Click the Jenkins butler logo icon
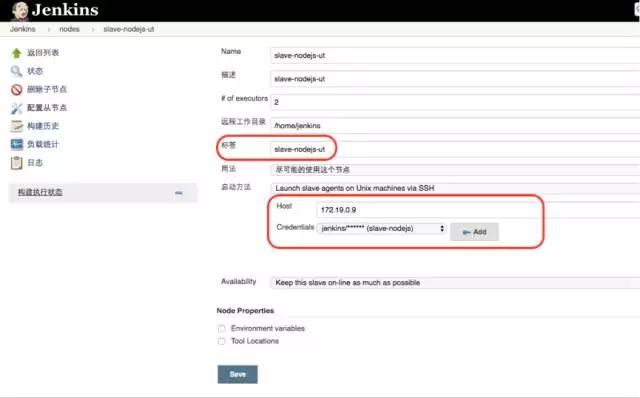The width and height of the screenshot is (640, 398). pyautogui.click(x=19, y=11)
